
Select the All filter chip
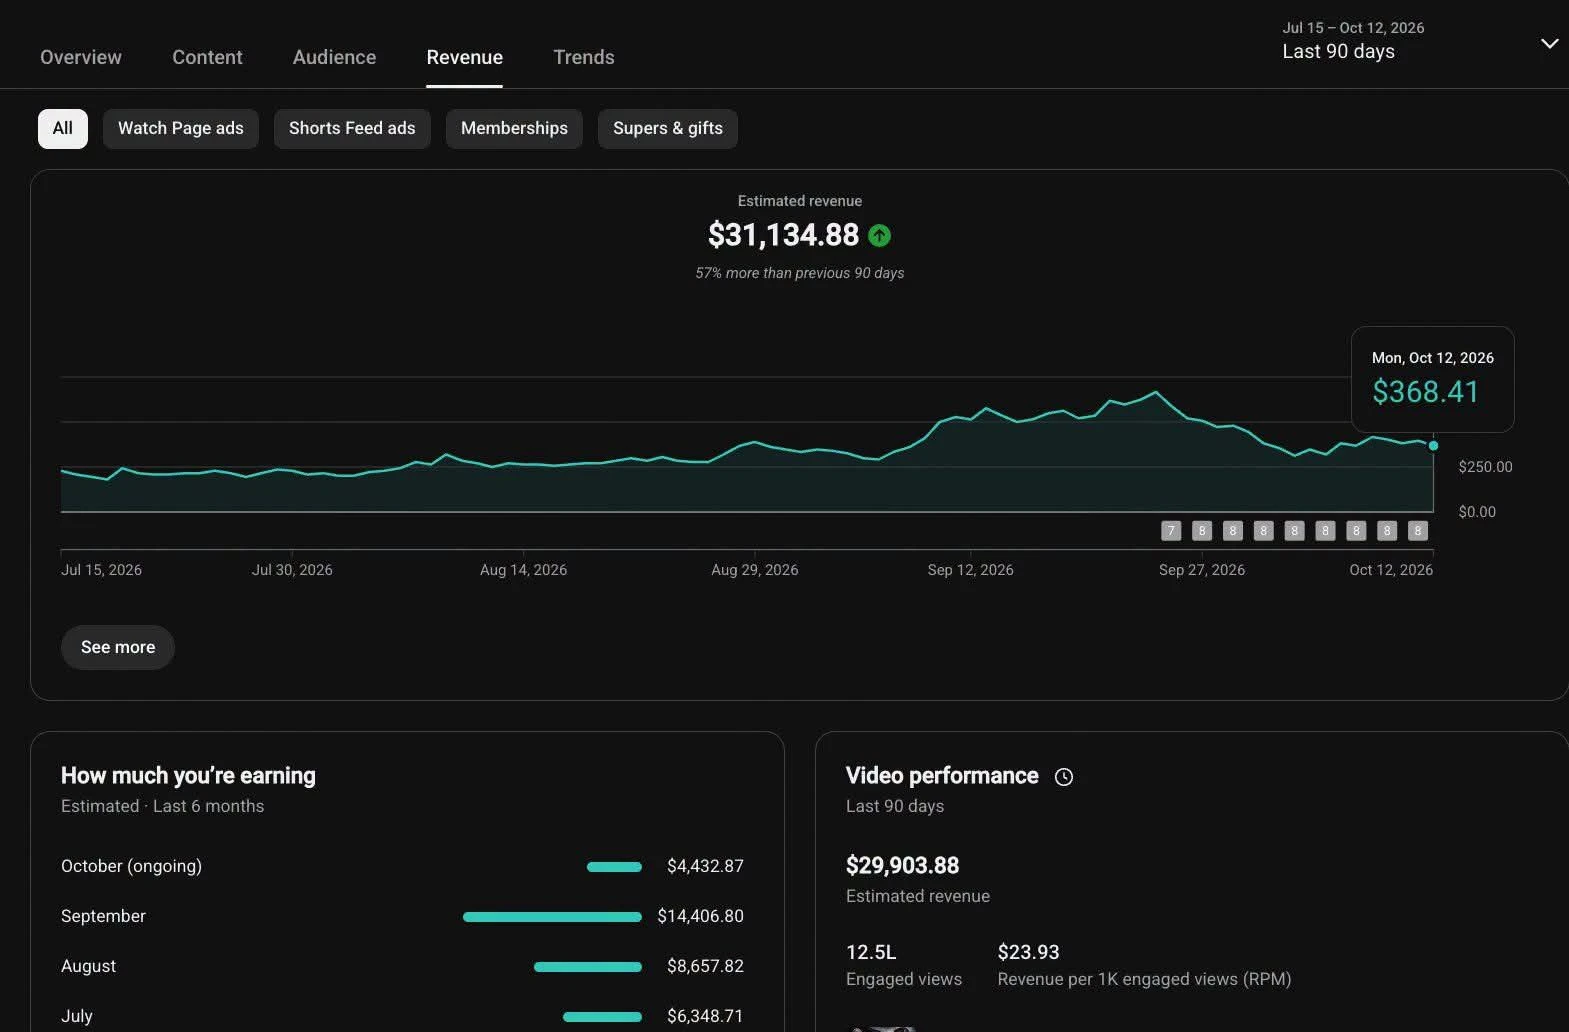coord(63,128)
